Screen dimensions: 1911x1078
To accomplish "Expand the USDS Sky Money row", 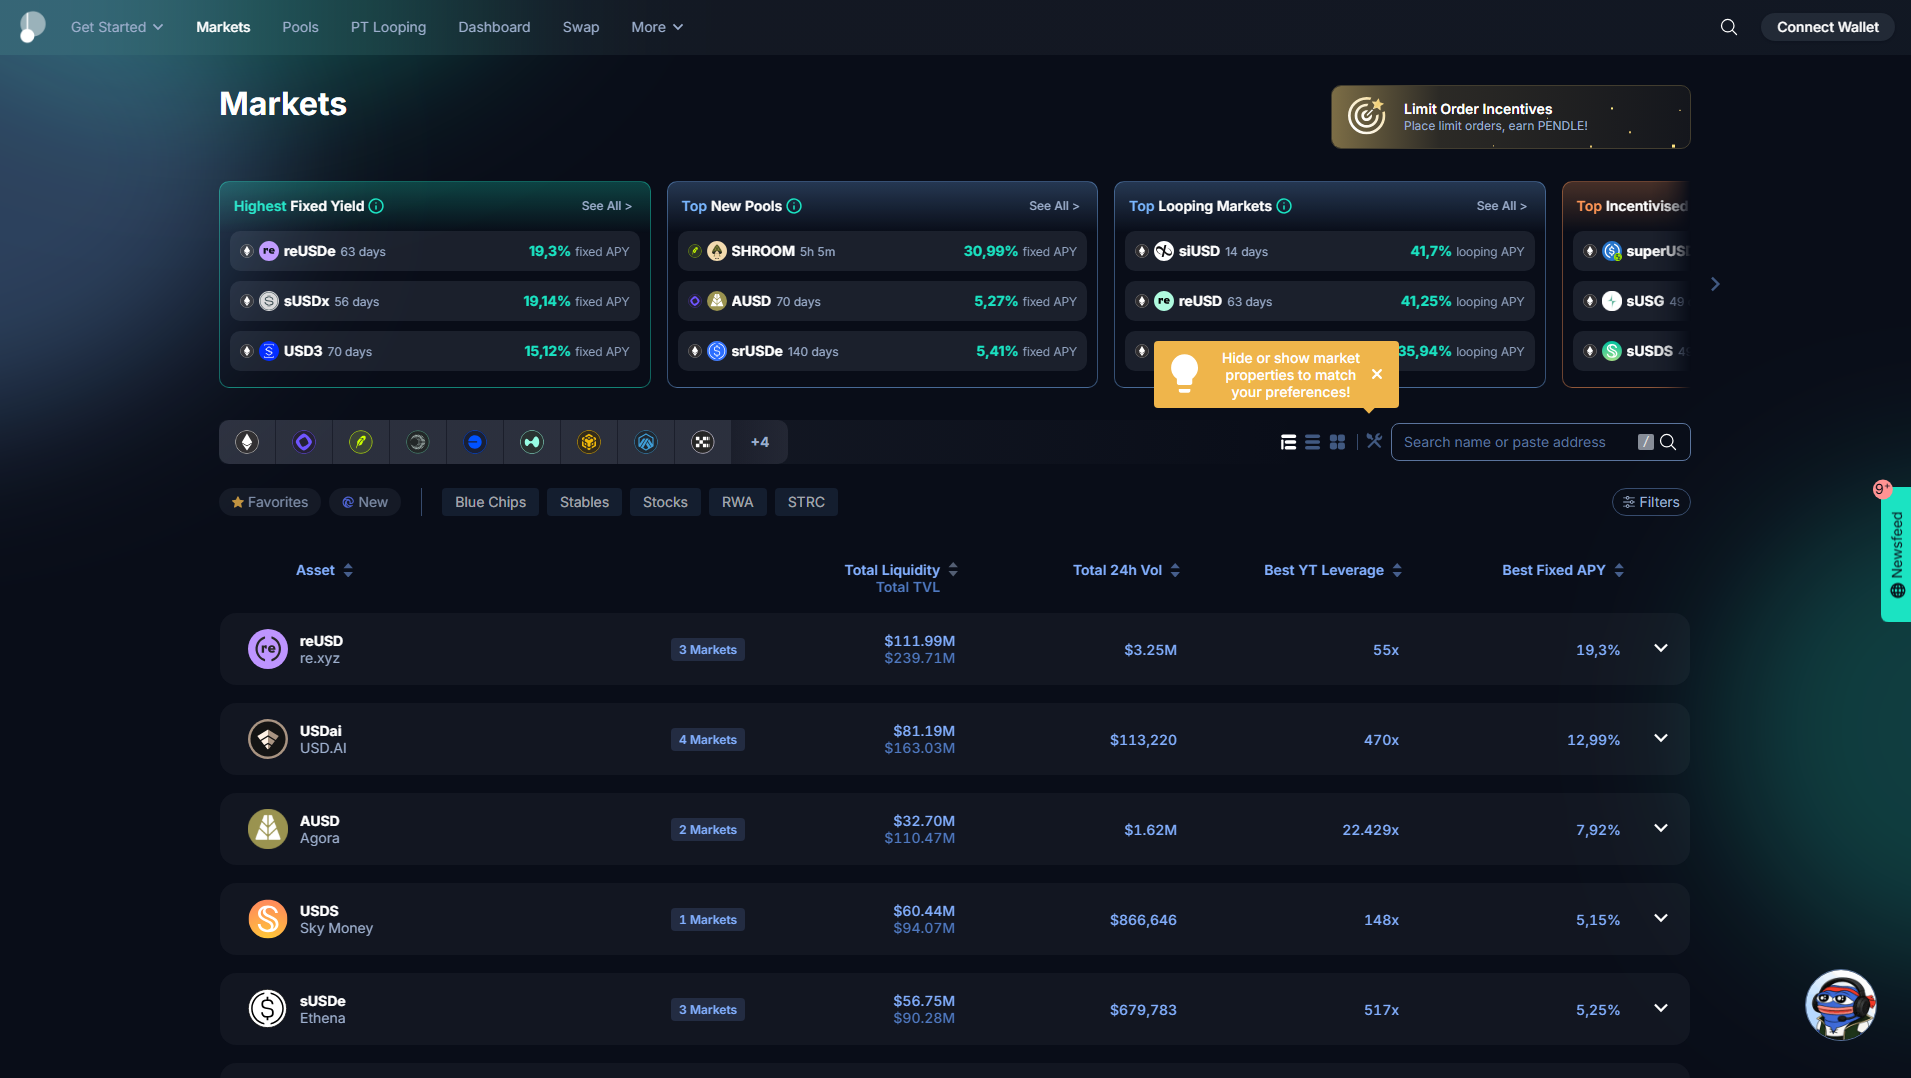I will point(1660,918).
